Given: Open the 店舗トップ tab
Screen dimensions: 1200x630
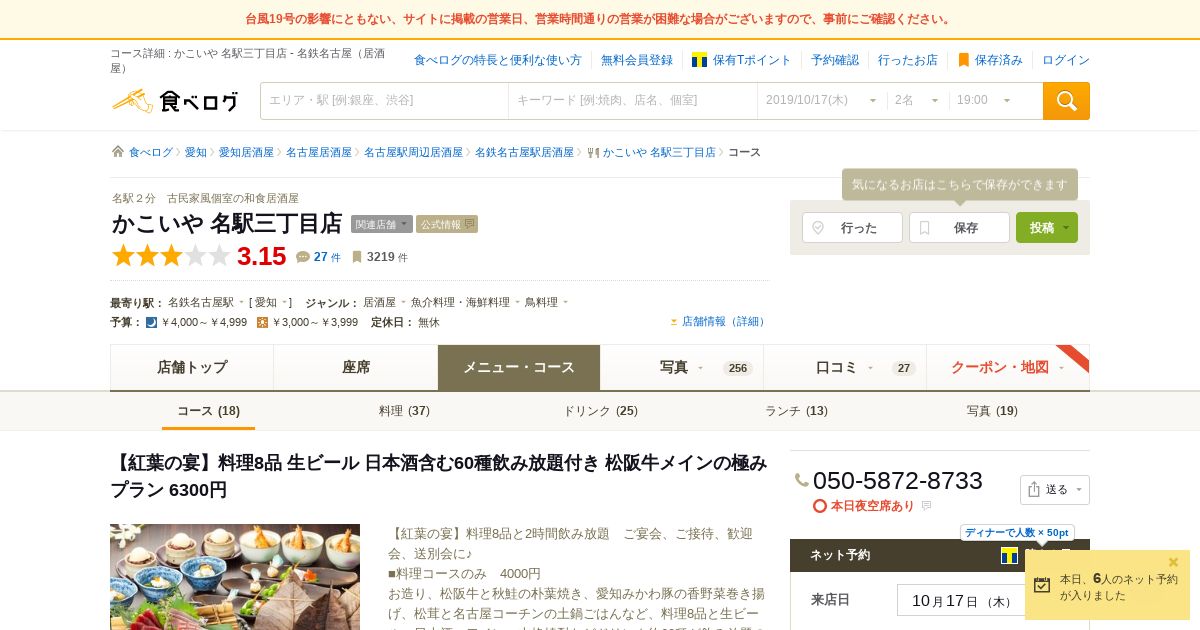Looking at the screenshot, I should click(x=192, y=367).
